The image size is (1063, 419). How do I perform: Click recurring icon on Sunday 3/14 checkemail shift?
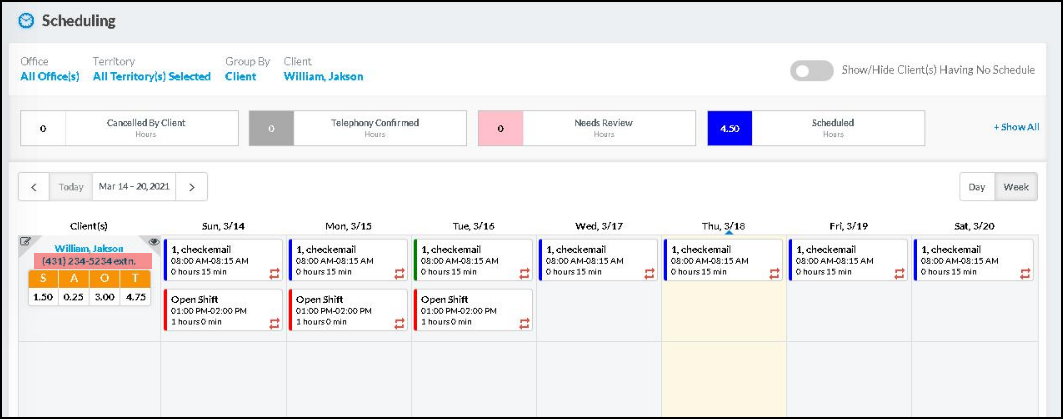(x=275, y=272)
